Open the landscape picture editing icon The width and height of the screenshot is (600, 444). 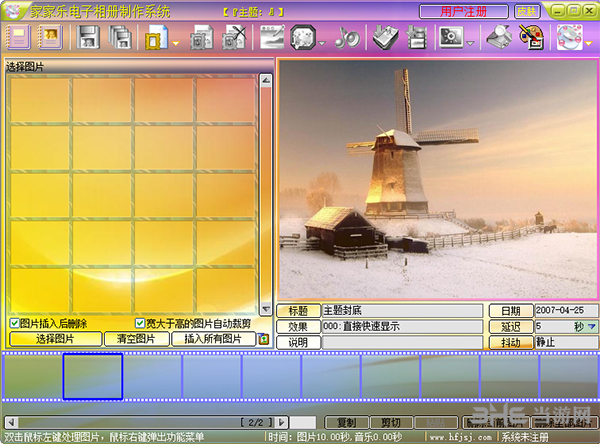(272, 37)
